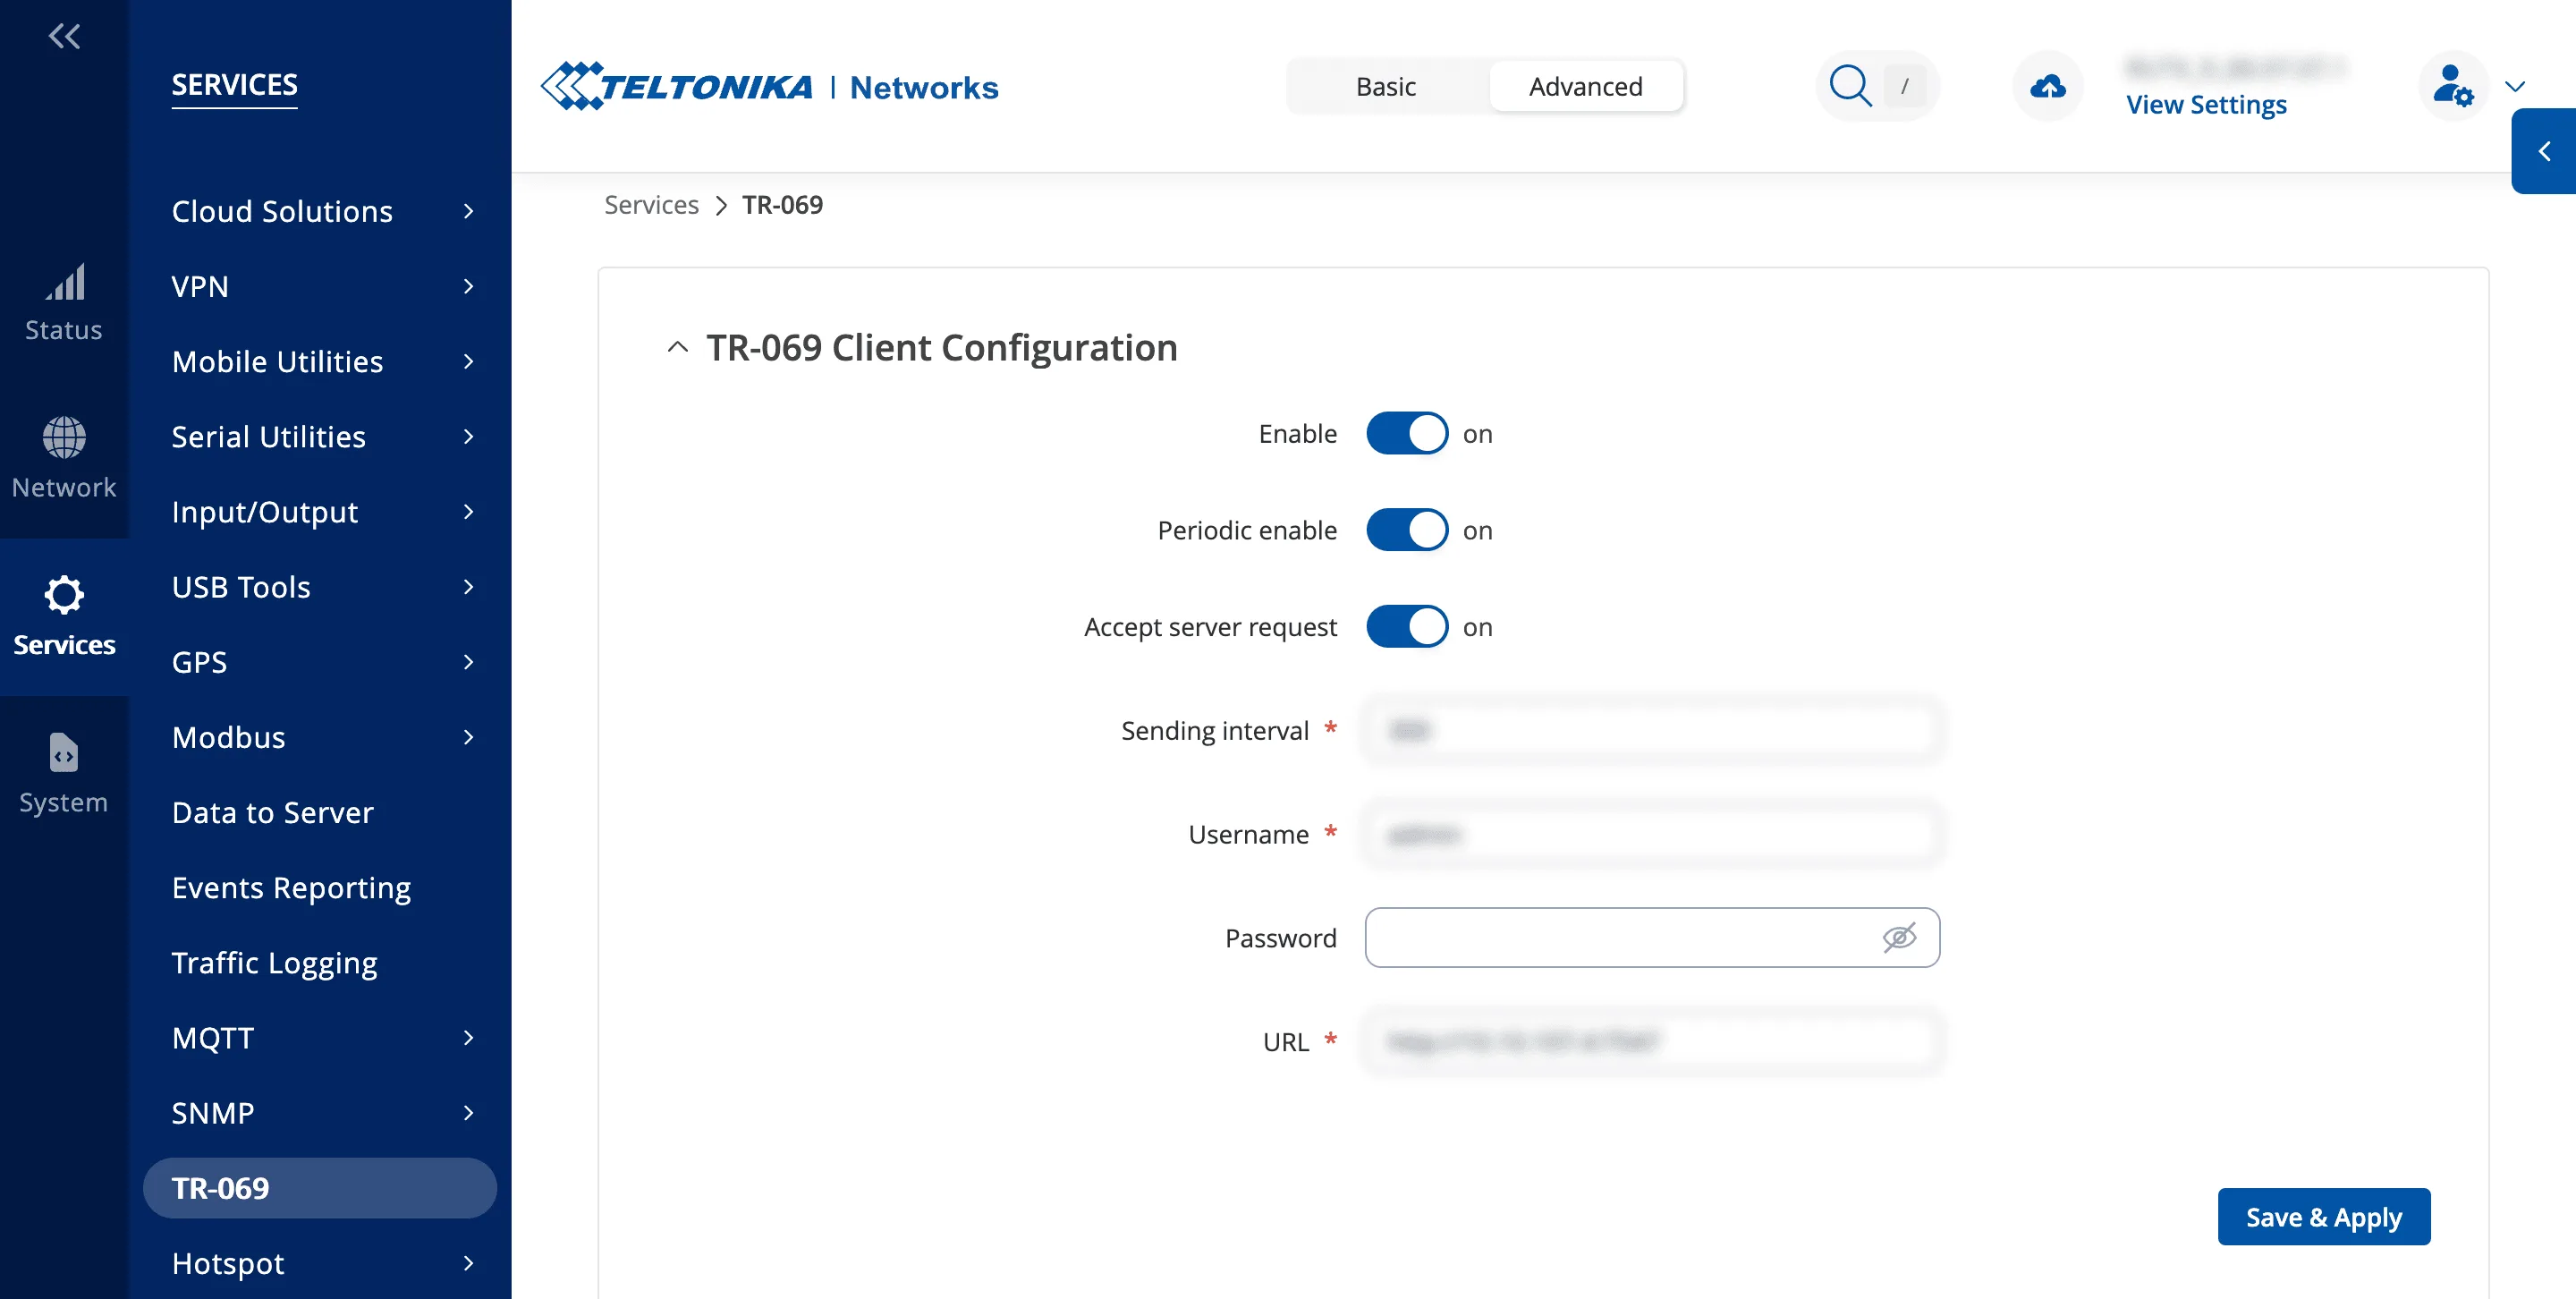Expand Modbus submenu arrow
The image size is (2576, 1299).
coord(468,737)
